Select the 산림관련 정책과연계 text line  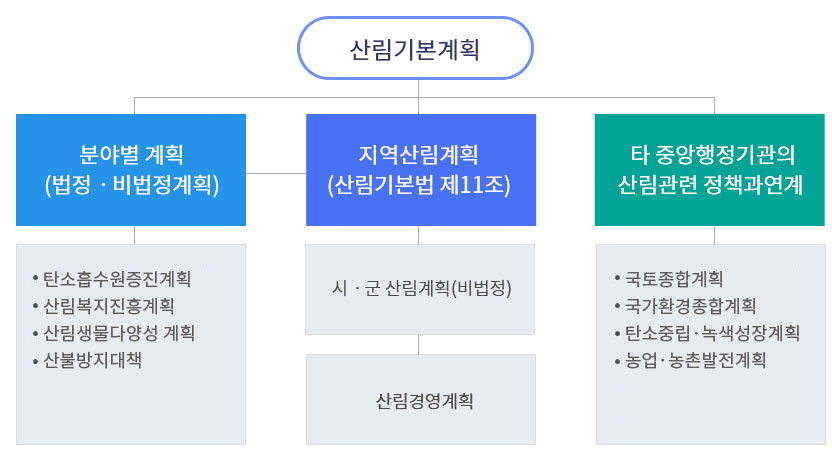[711, 185]
